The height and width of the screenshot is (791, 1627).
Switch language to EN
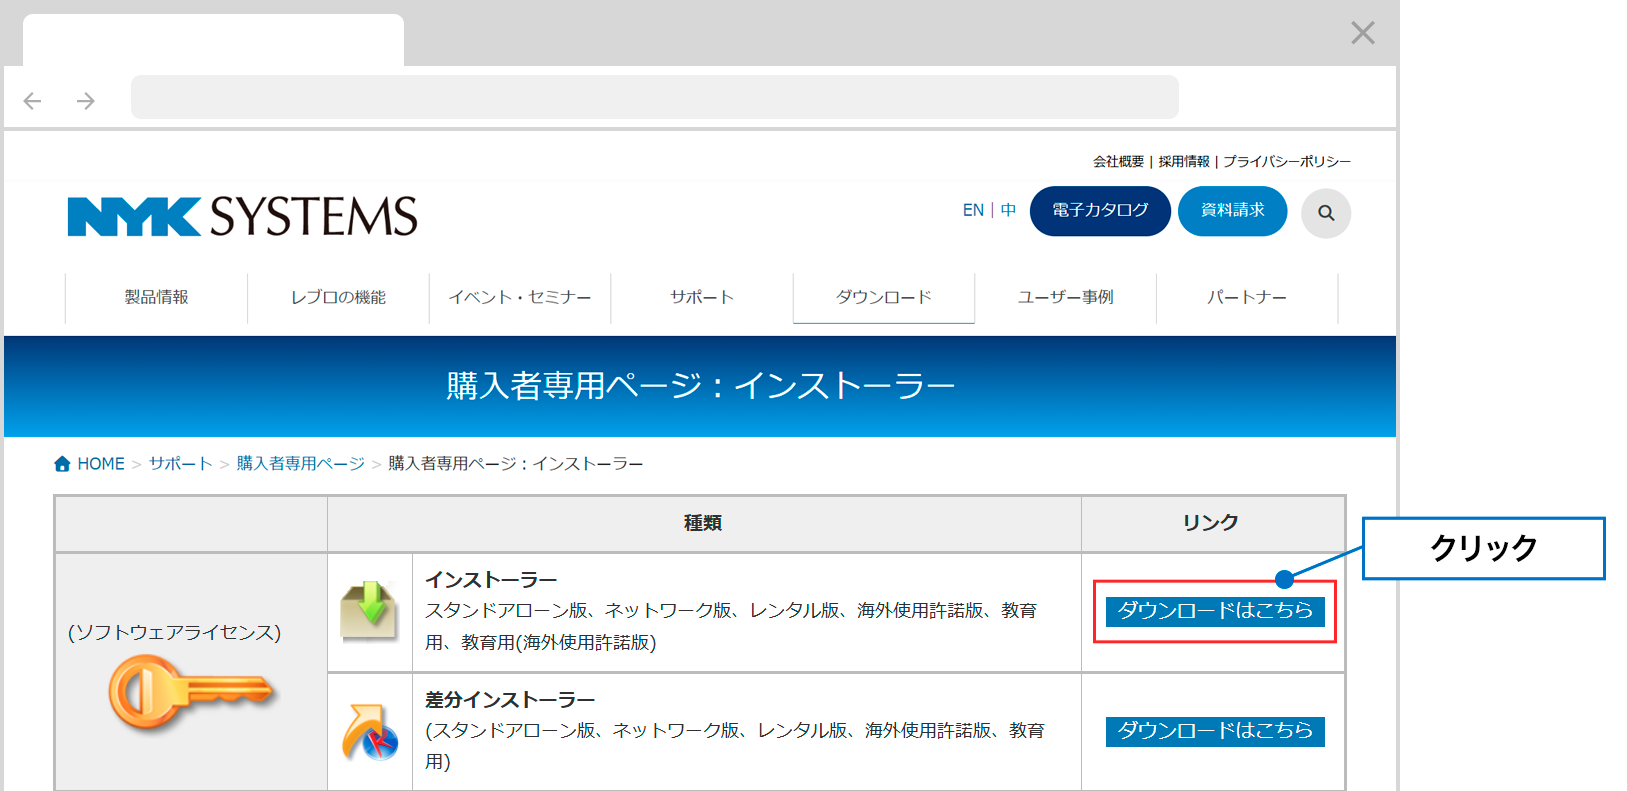973,210
